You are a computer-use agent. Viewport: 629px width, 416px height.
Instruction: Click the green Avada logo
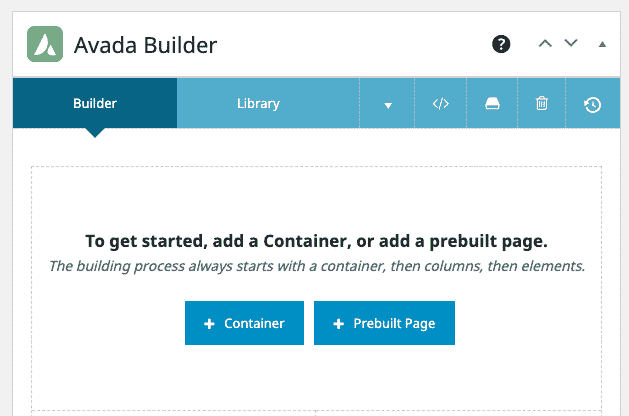[x=45, y=44]
